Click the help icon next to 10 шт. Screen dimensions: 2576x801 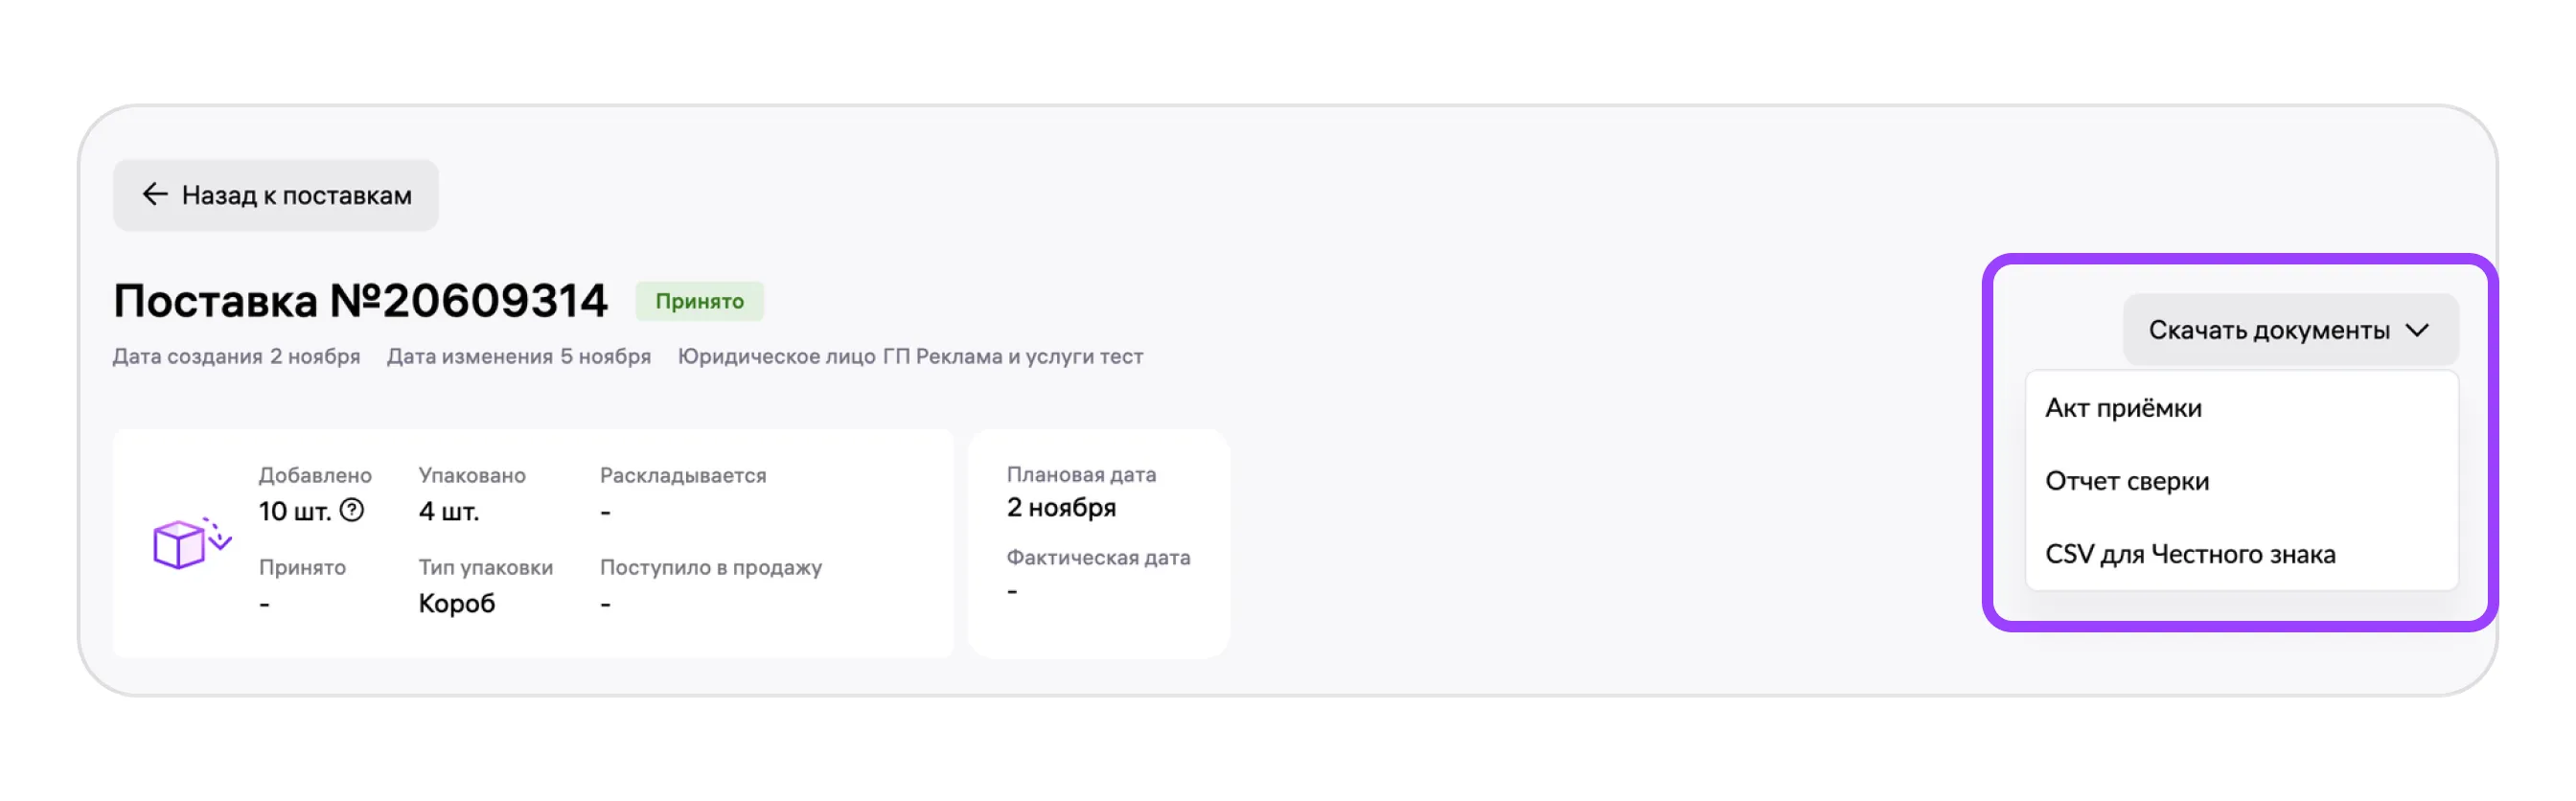pyautogui.click(x=352, y=510)
